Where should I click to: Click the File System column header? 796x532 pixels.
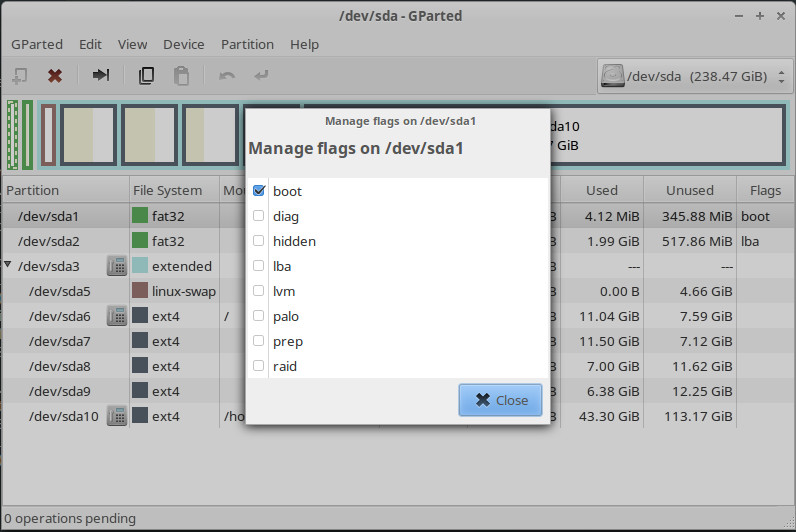[x=174, y=190]
